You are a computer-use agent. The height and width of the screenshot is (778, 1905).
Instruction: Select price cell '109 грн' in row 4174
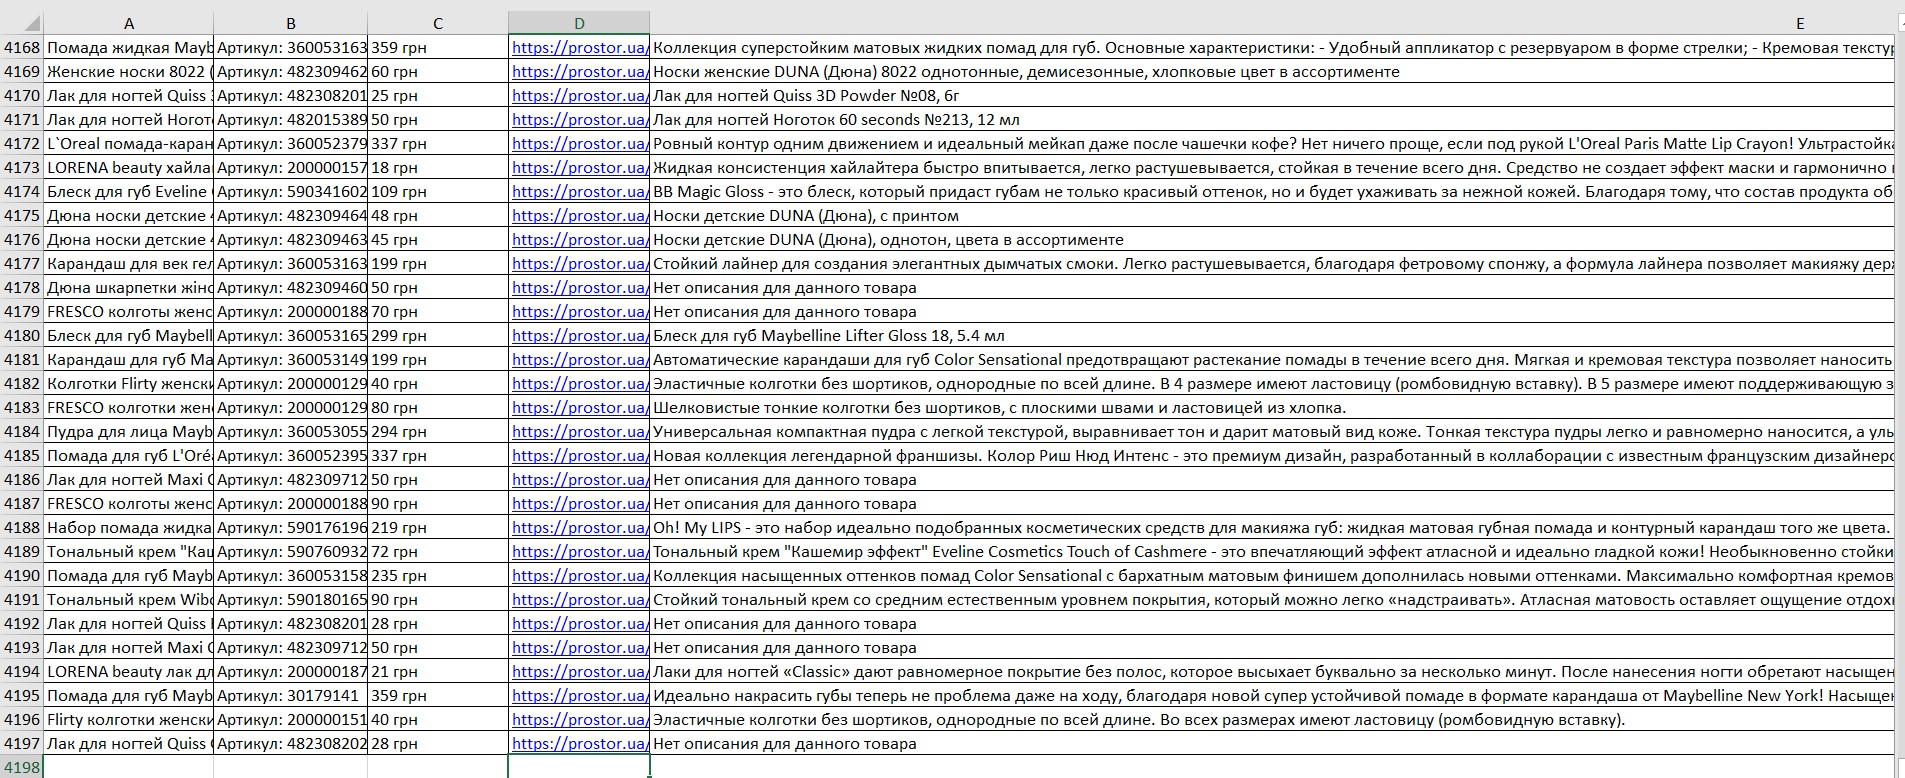coord(438,191)
